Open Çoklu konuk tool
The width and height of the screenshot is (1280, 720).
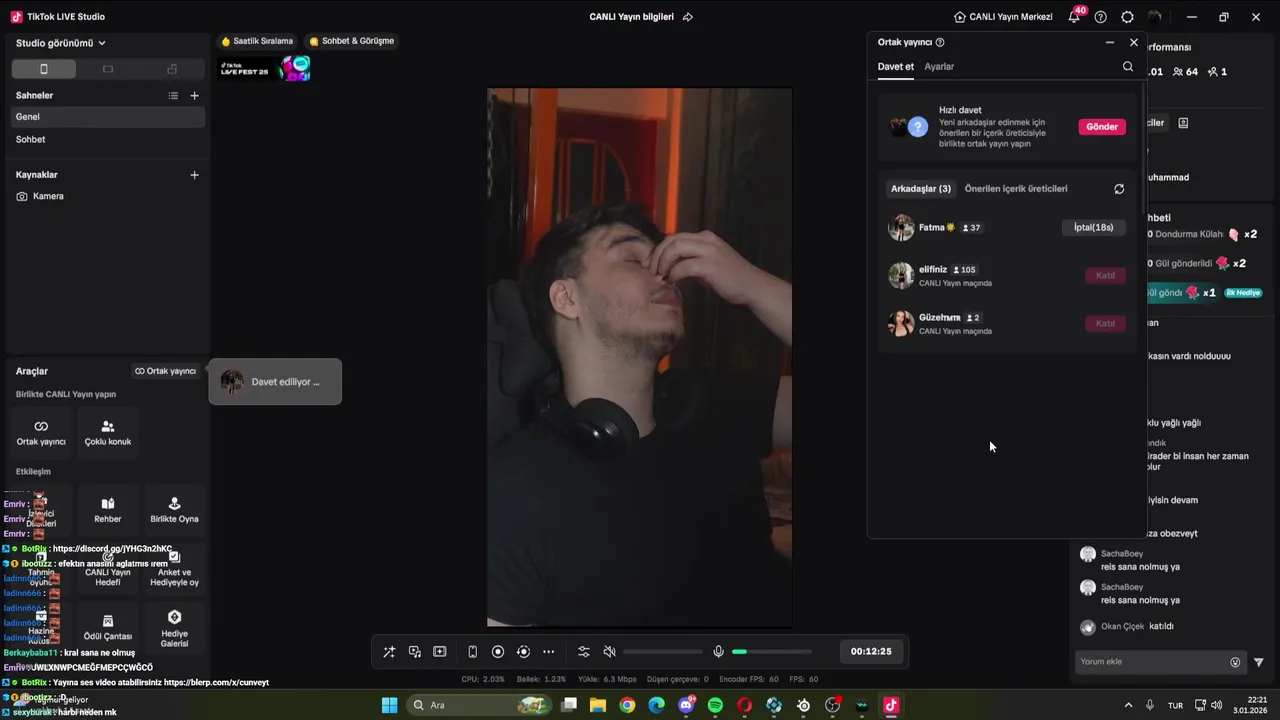pos(108,432)
